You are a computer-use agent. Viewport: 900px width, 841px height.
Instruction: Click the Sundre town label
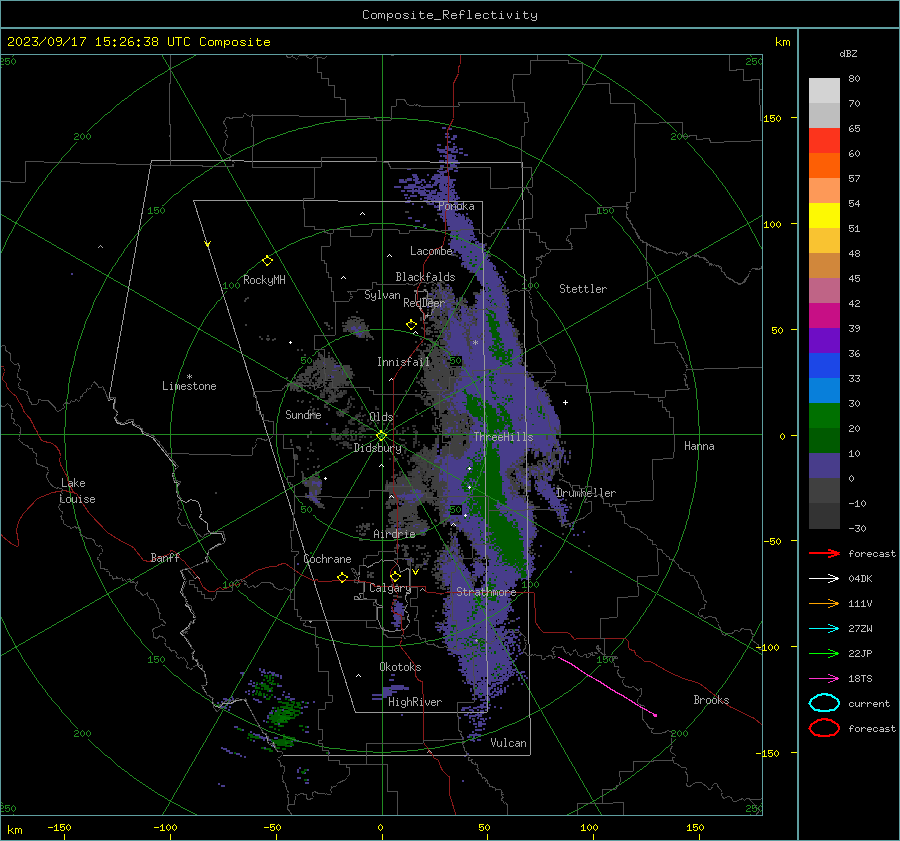[303, 414]
